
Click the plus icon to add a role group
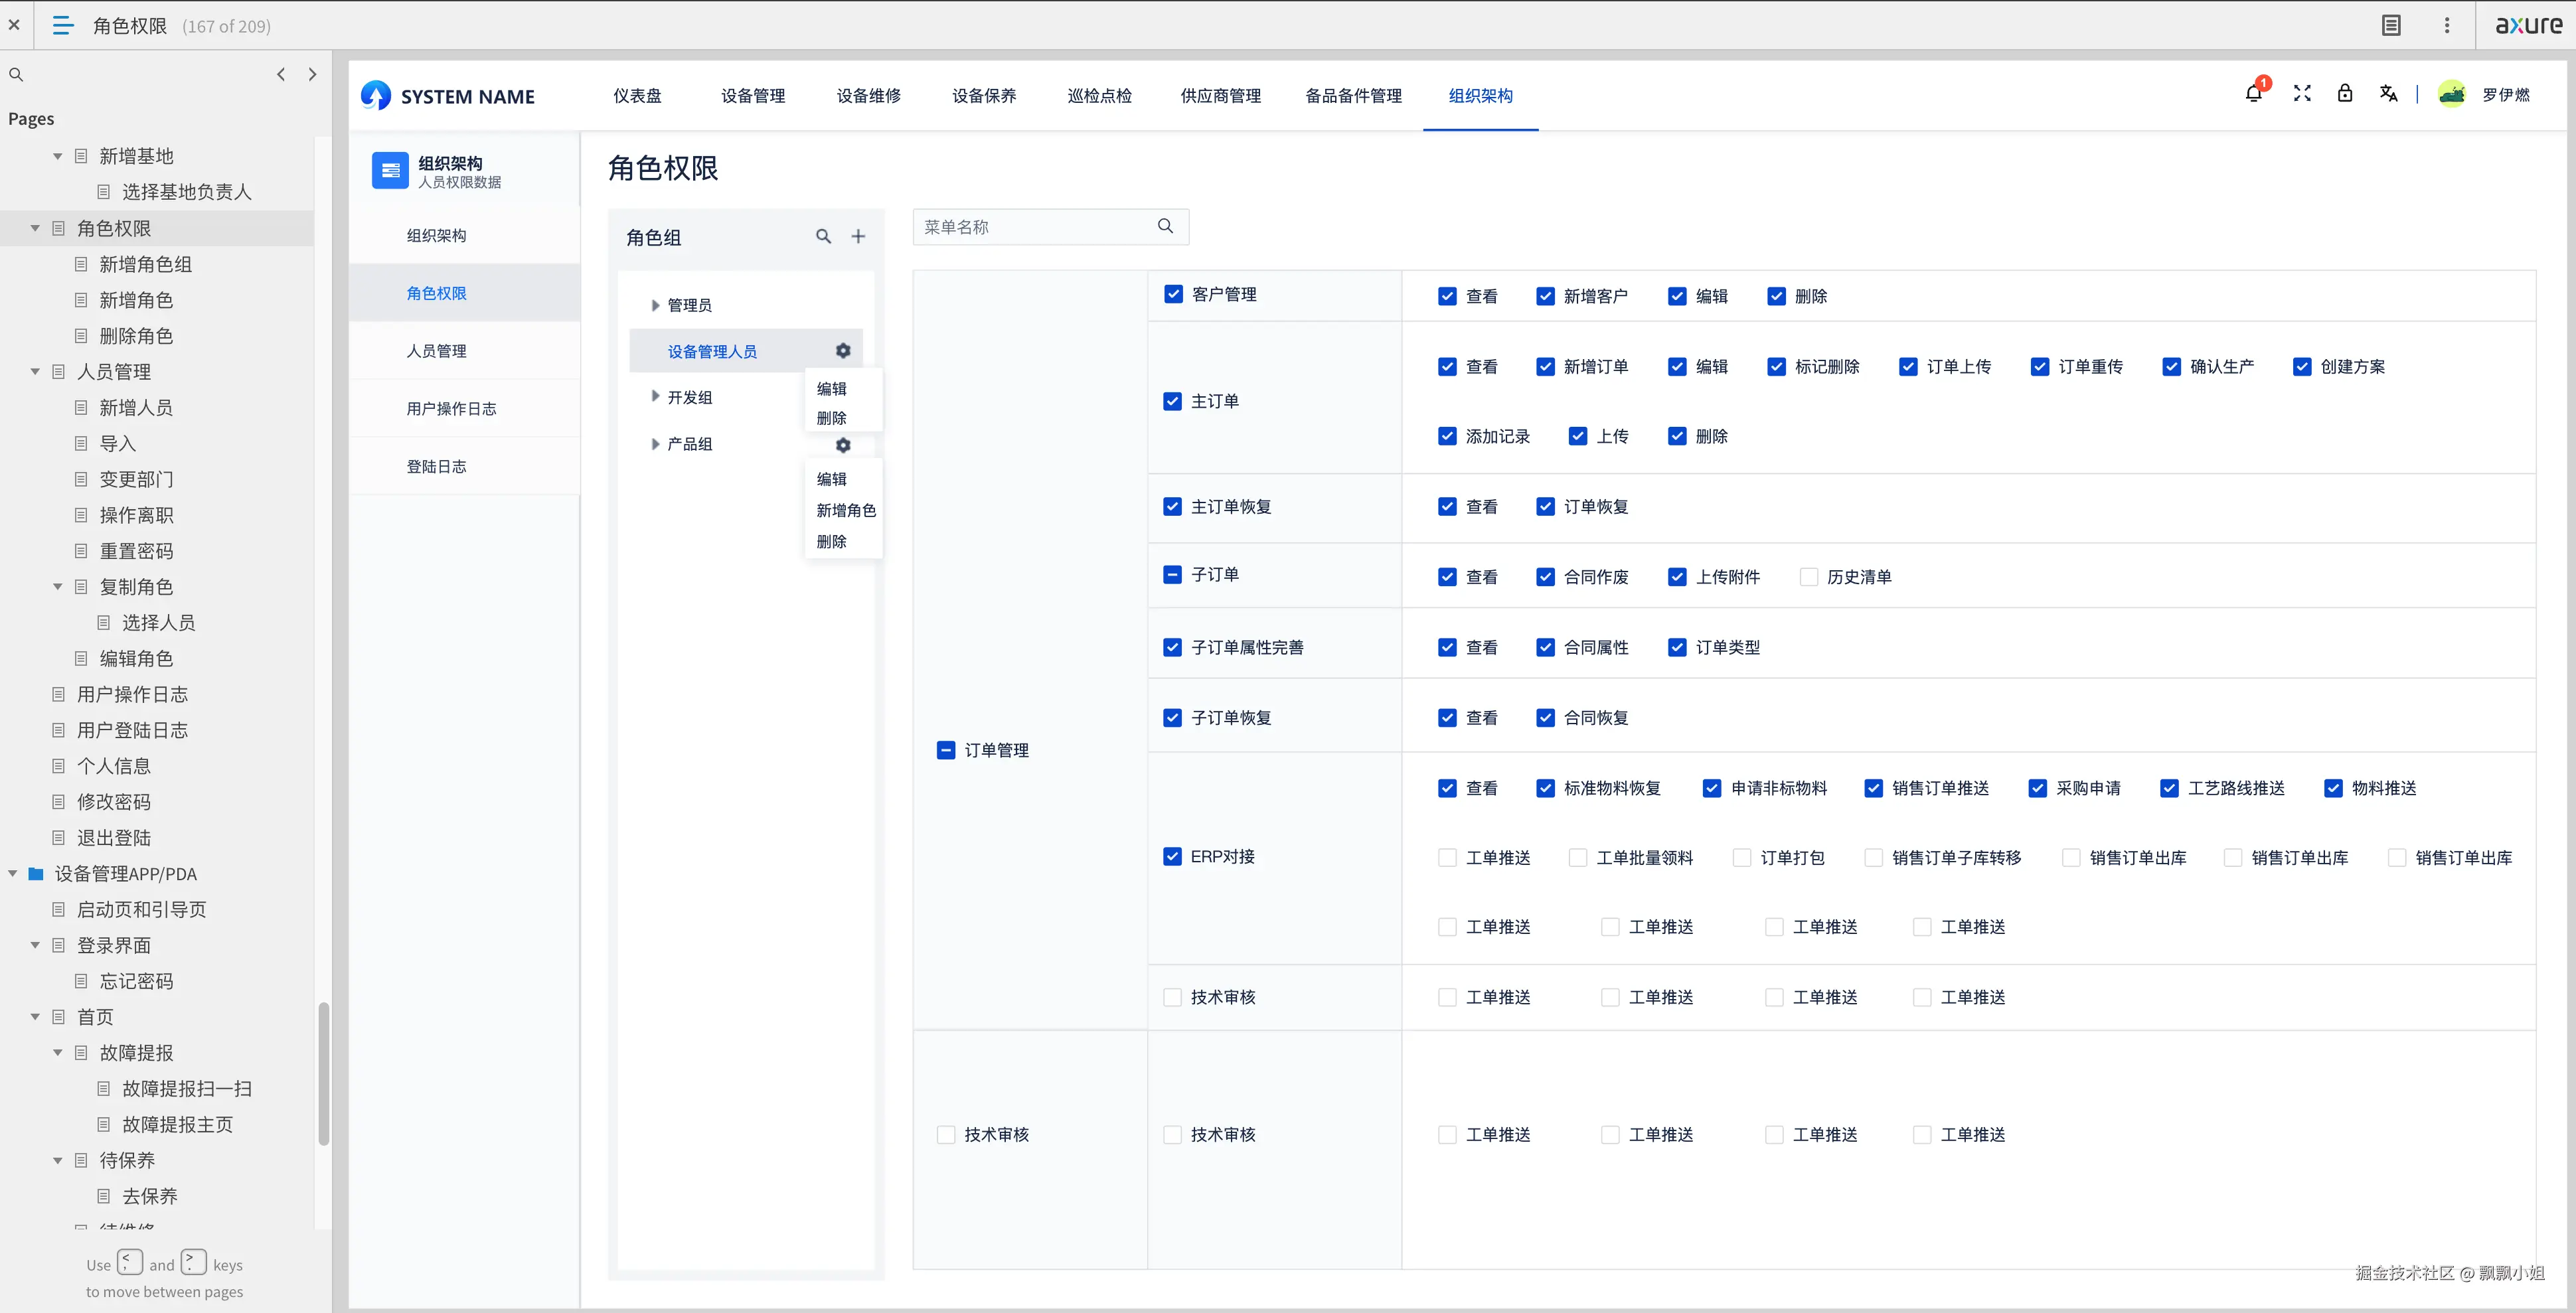[x=858, y=237]
